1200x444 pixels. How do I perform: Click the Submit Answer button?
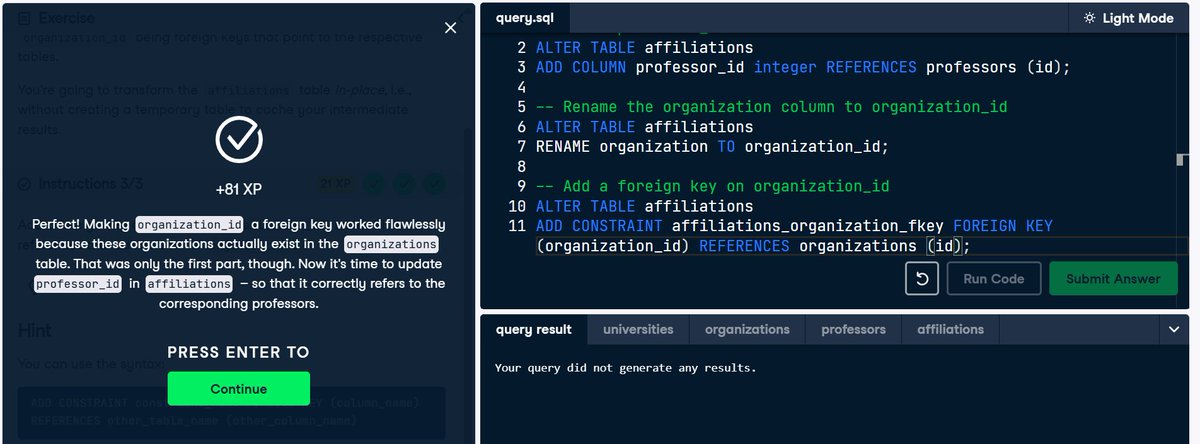tap(1112, 279)
